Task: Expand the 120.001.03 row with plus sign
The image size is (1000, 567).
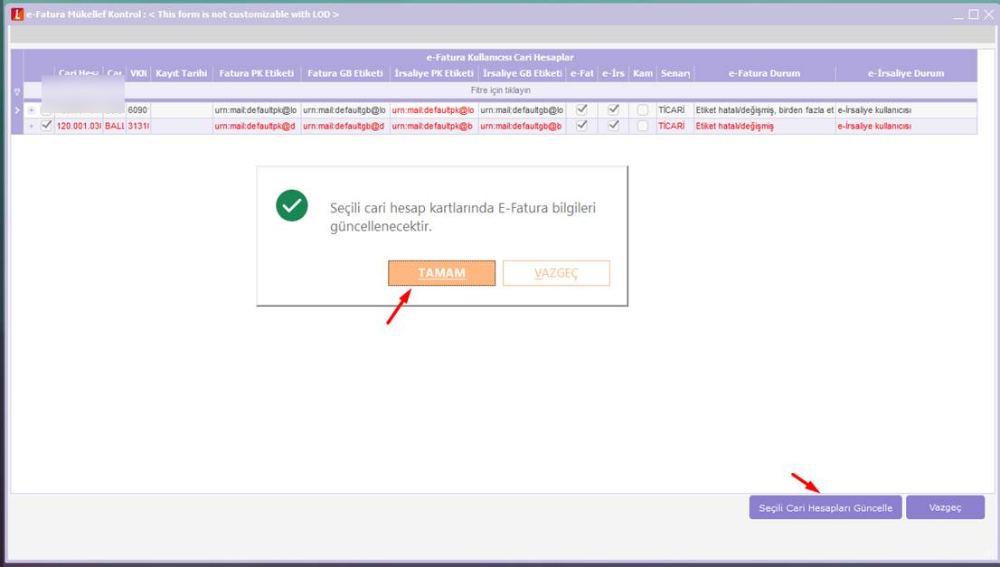Action: pyautogui.click(x=31, y=126)
